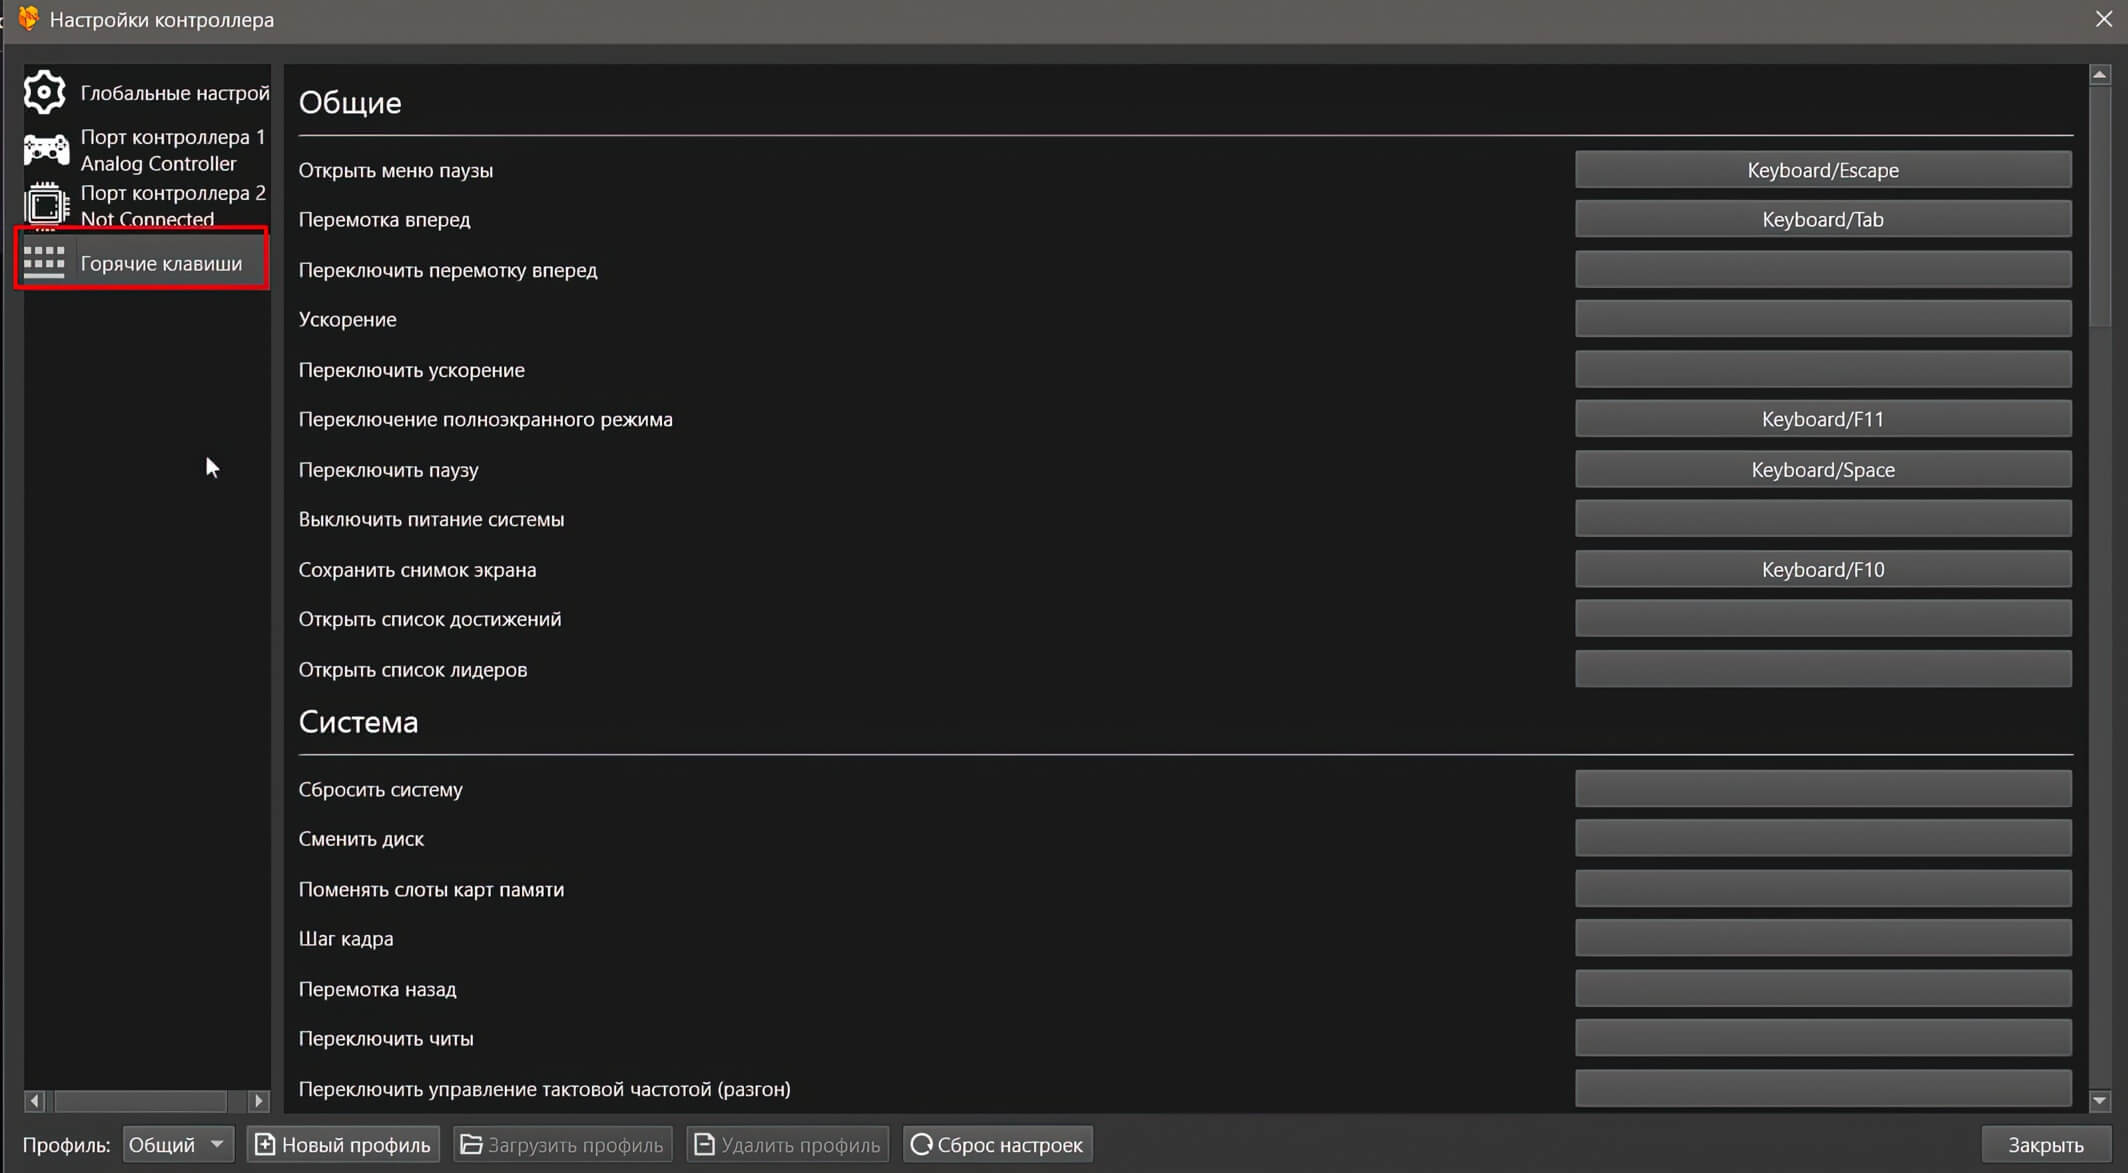Rebind Keyboard/F11 fullscreen toggle

pyautogui.click(x=1823, y=419)
